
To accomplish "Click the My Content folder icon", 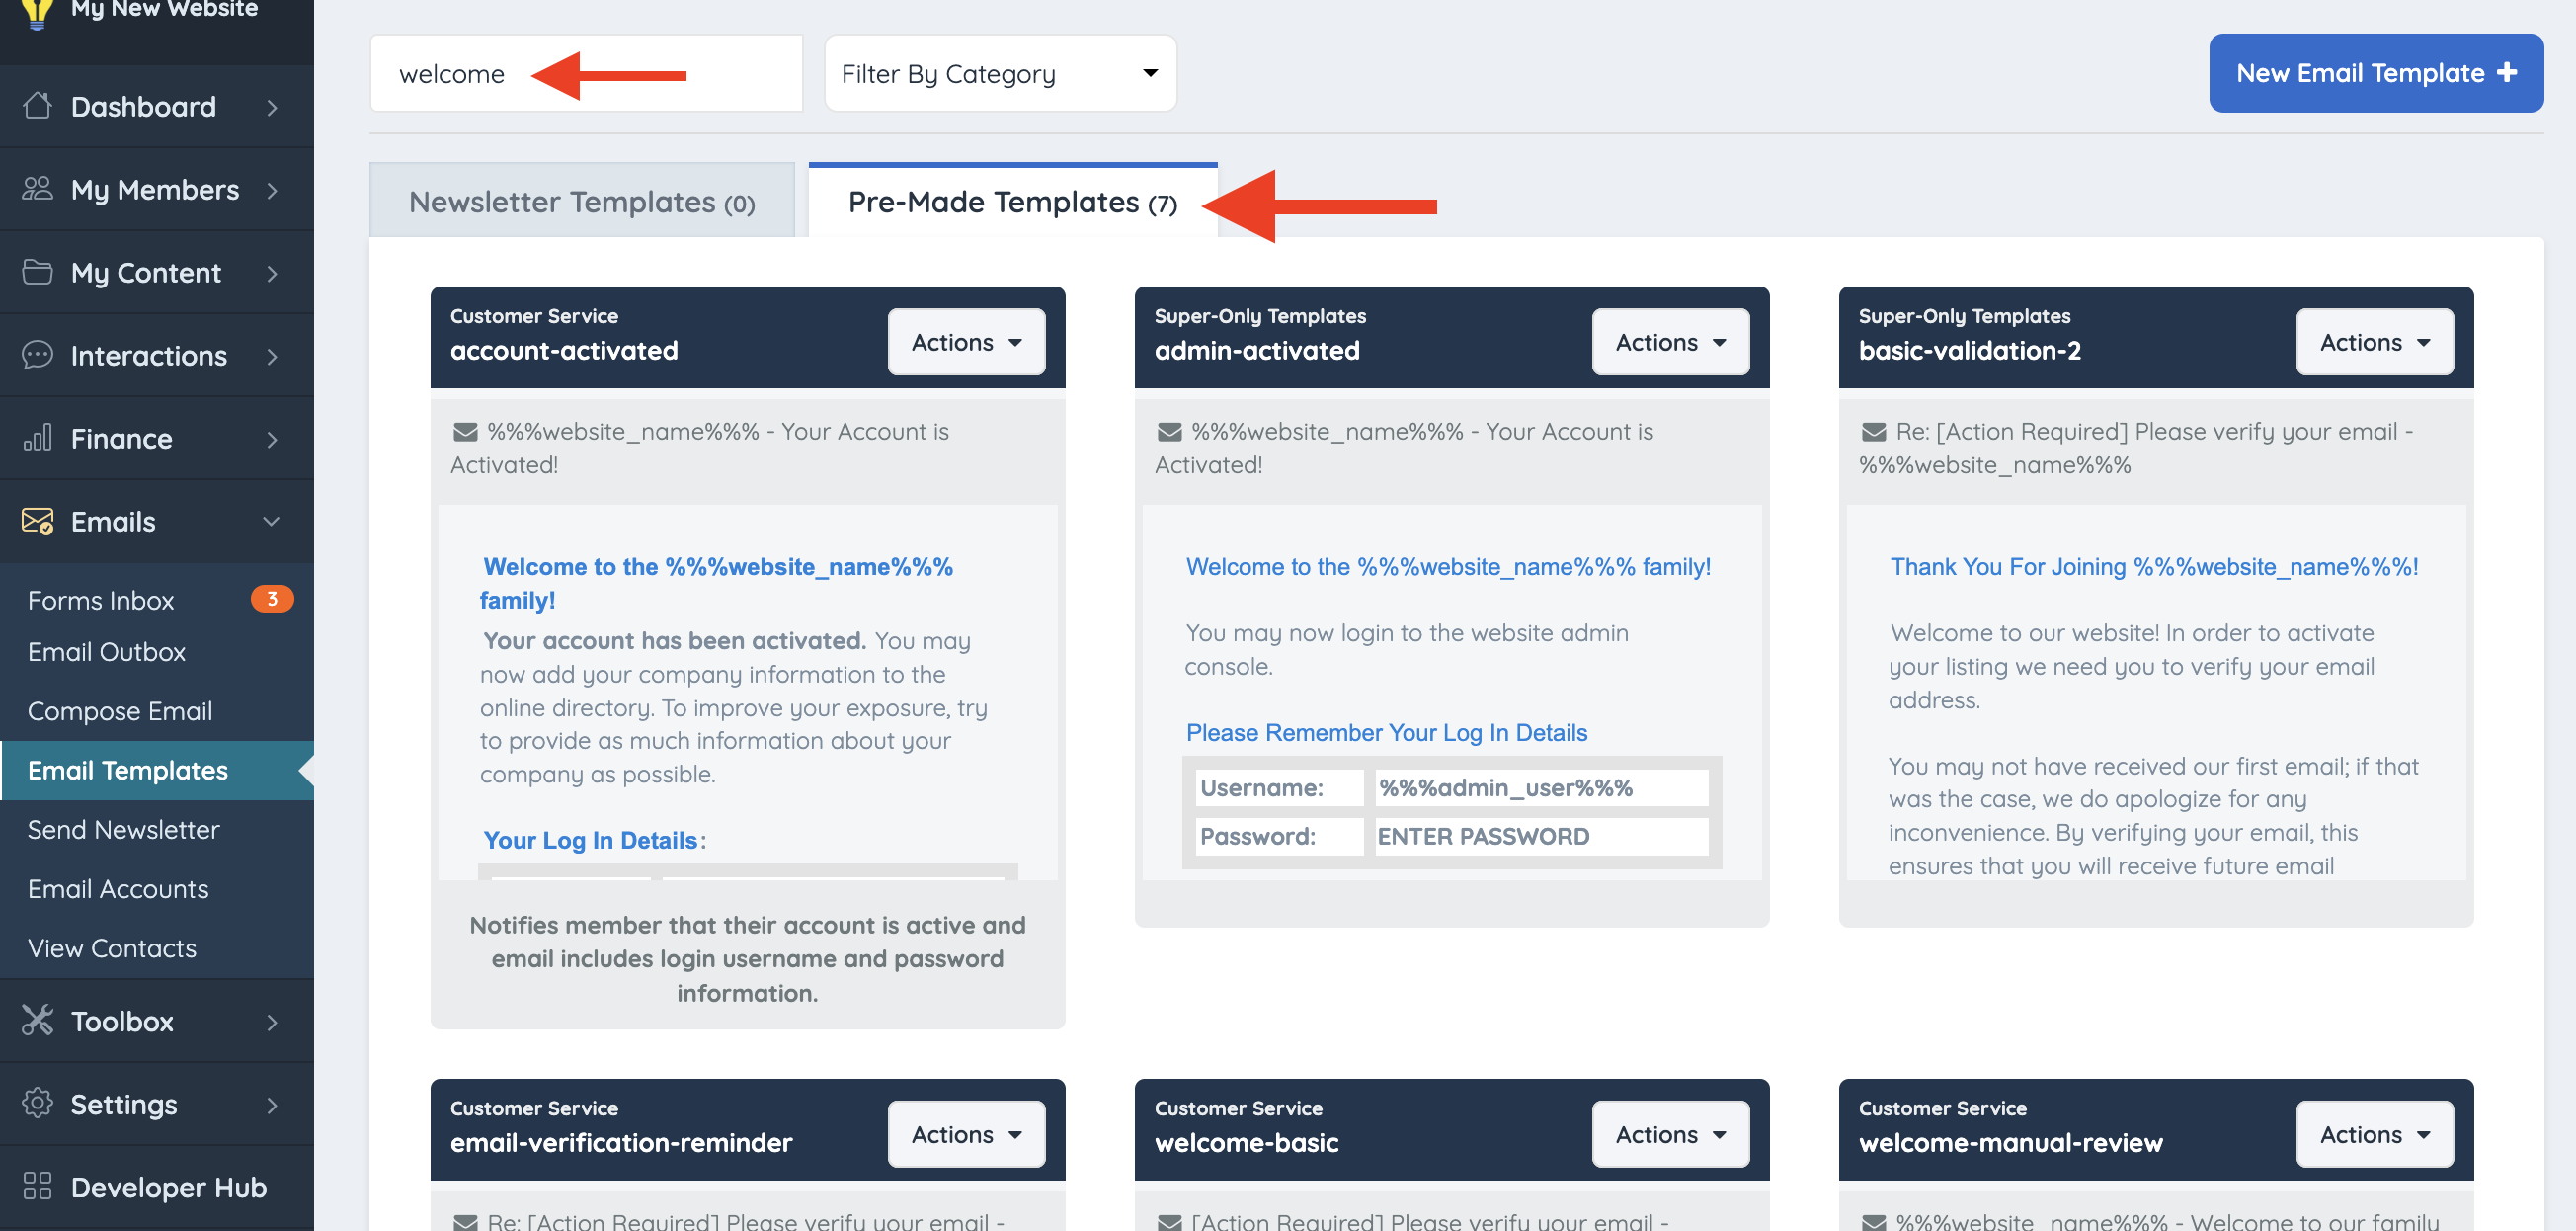I will tap(38, 272).
